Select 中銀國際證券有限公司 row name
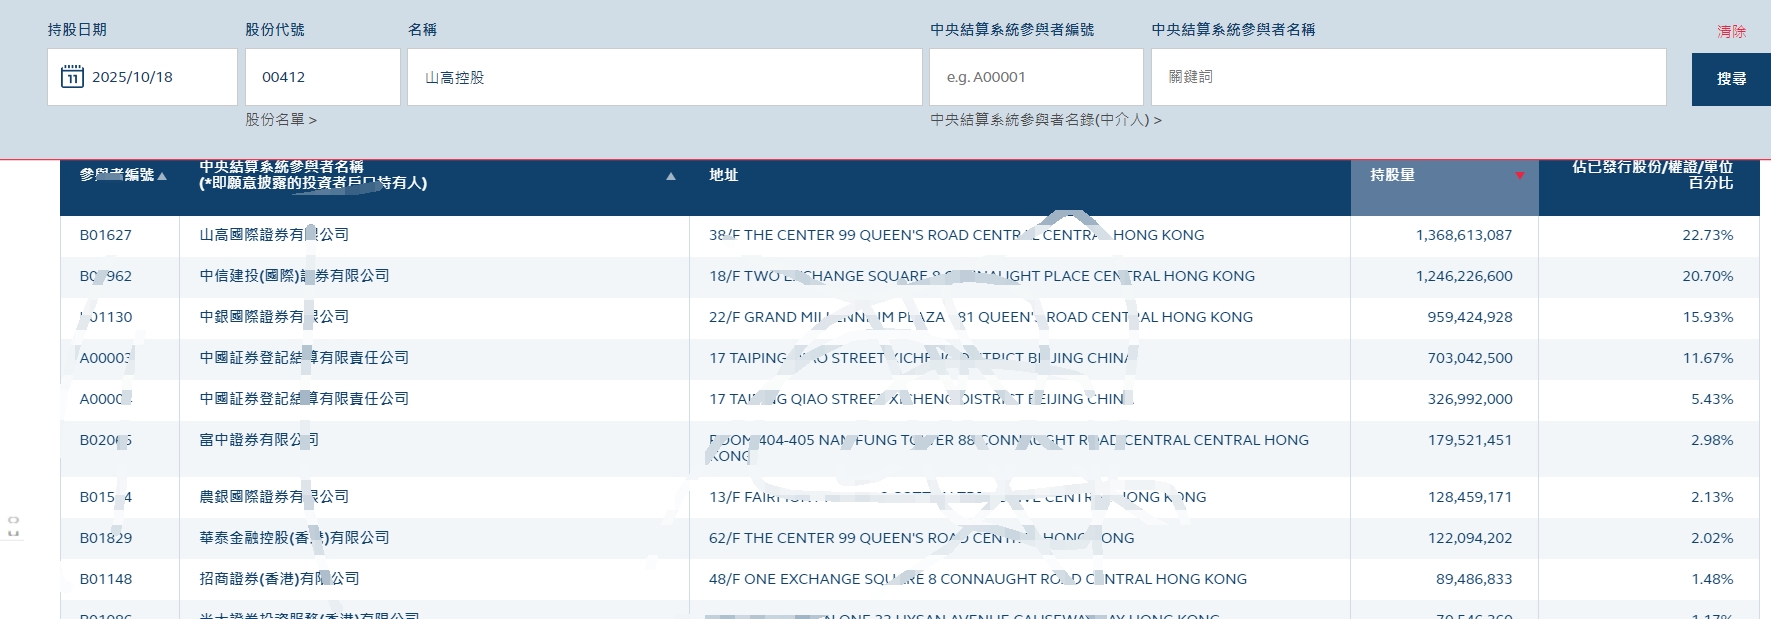The width and height of the screenshot is (1771, 619). [274, 317]
